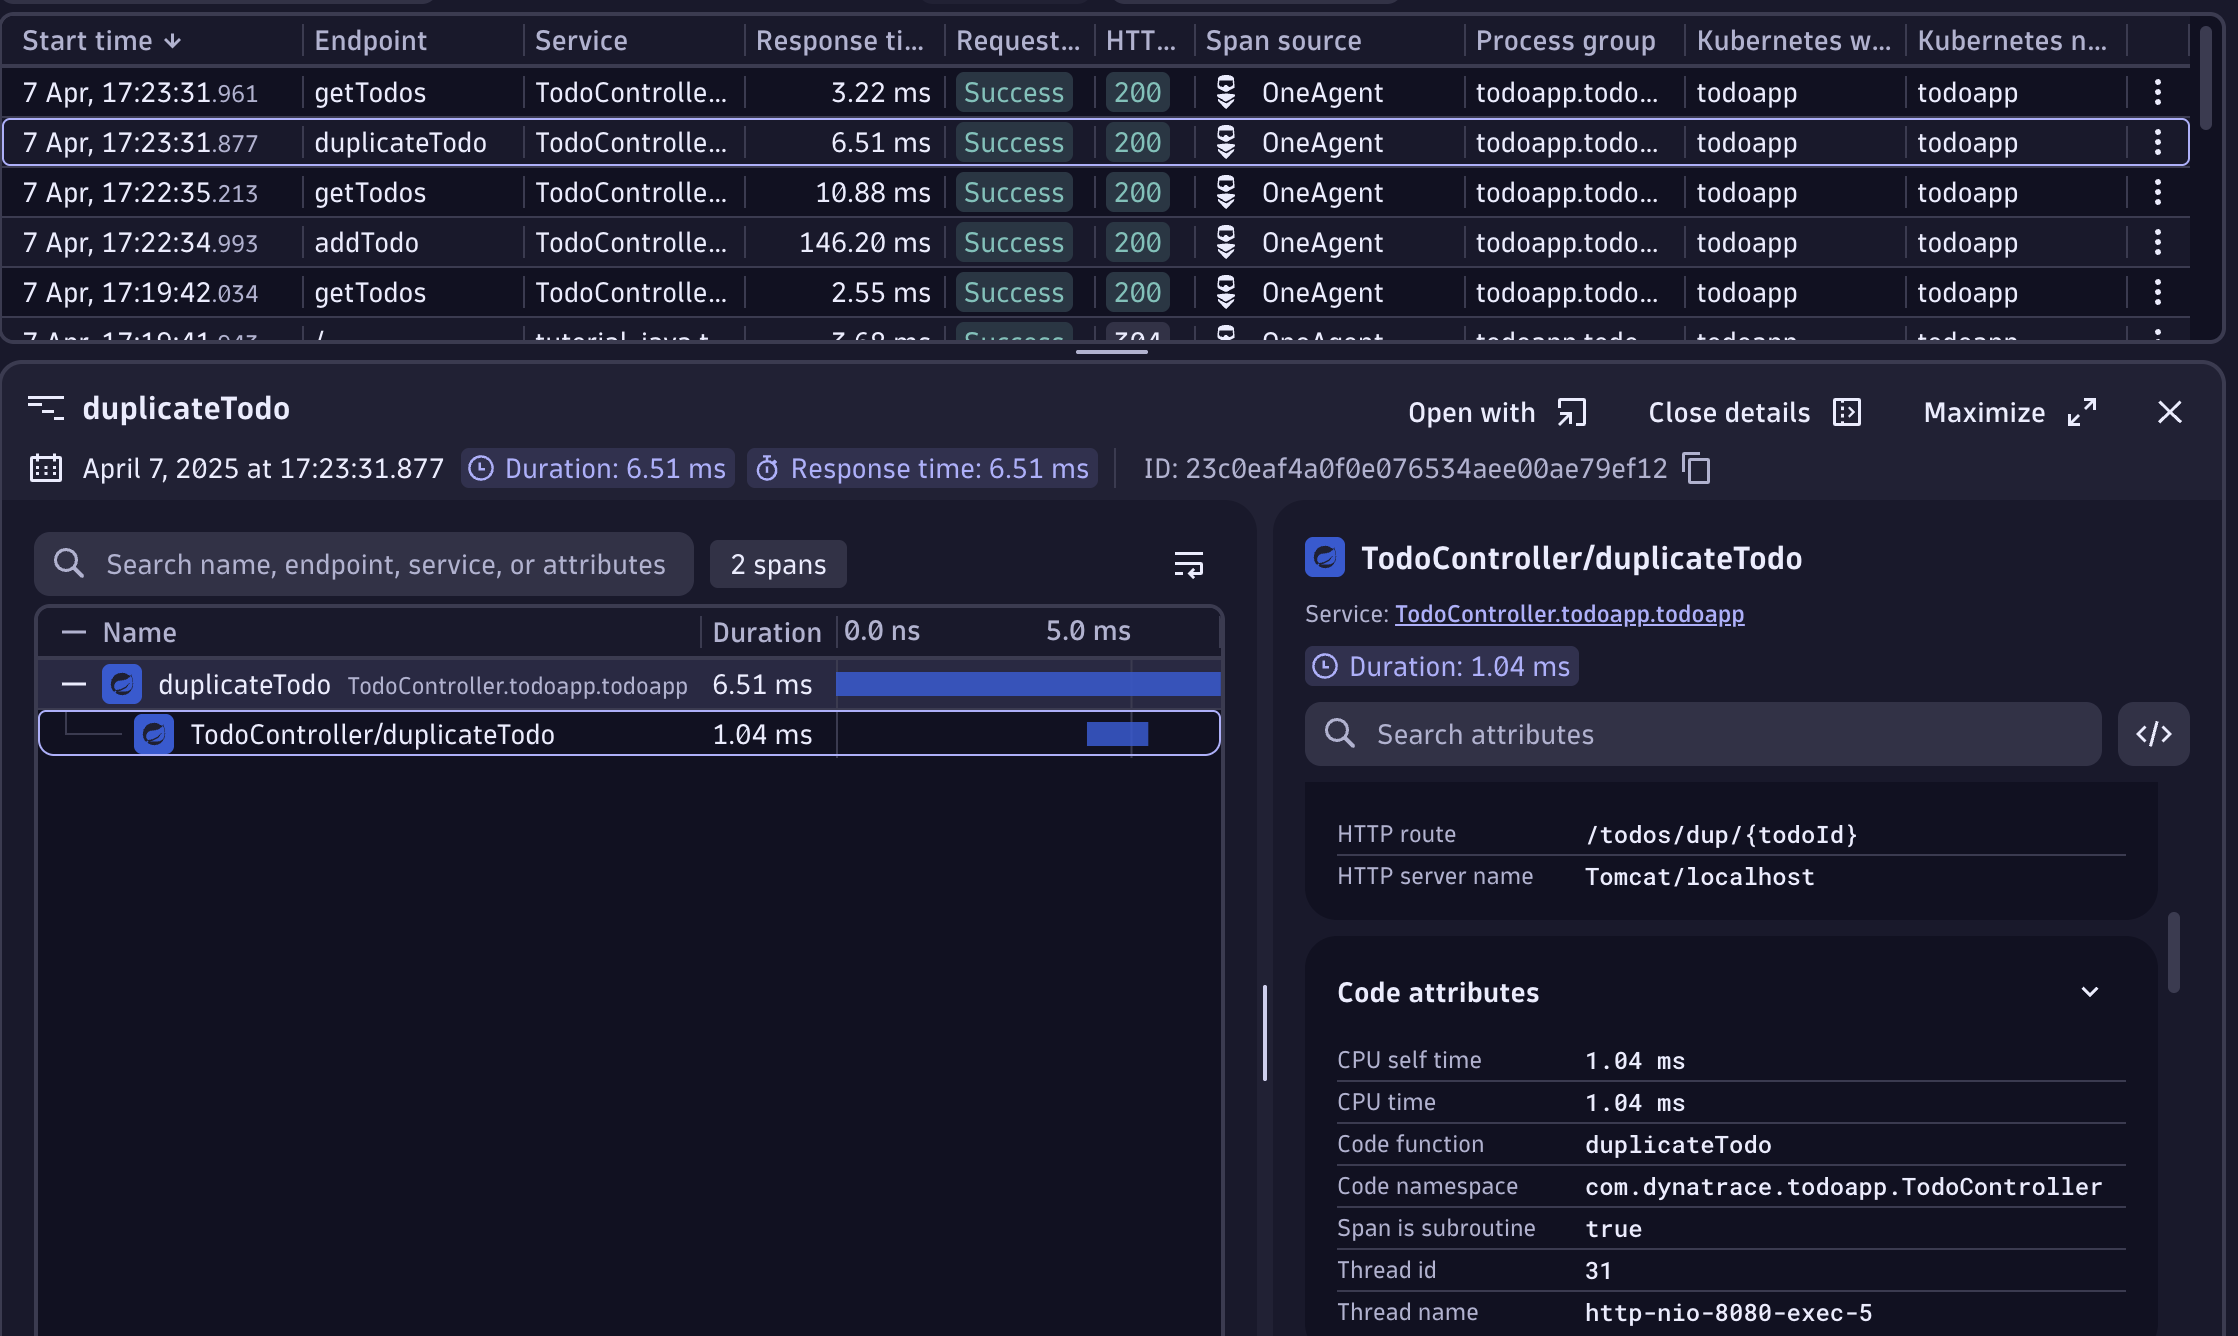This screenshot has height=1336, width=2238.
Task: Maximize the trace details panel
Action: (x=2010, y=412)
